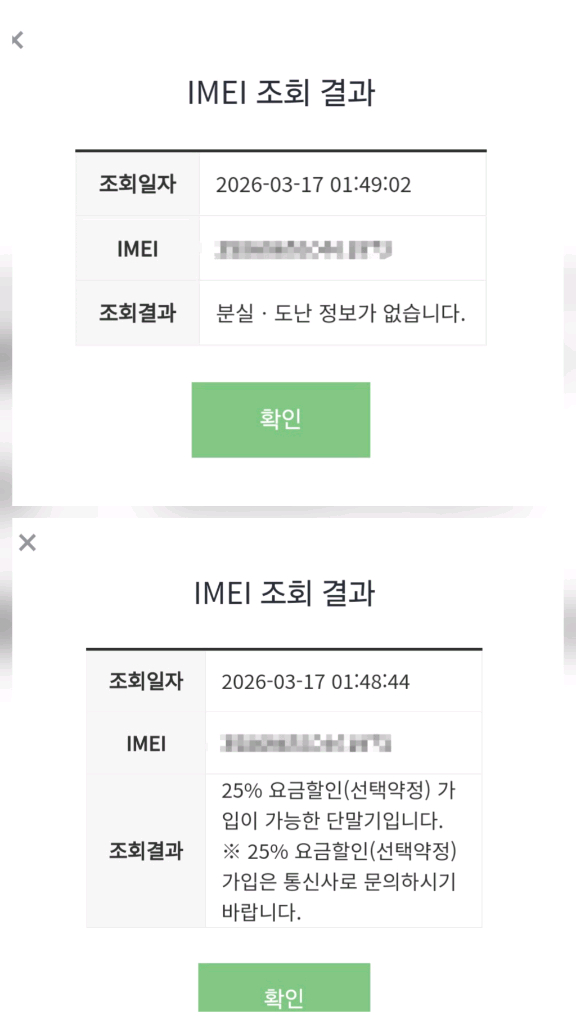Viewport: 576px width, 1024px height.
Task: Select the IMEI row label in top table
Action: click(x=137, y=247)
